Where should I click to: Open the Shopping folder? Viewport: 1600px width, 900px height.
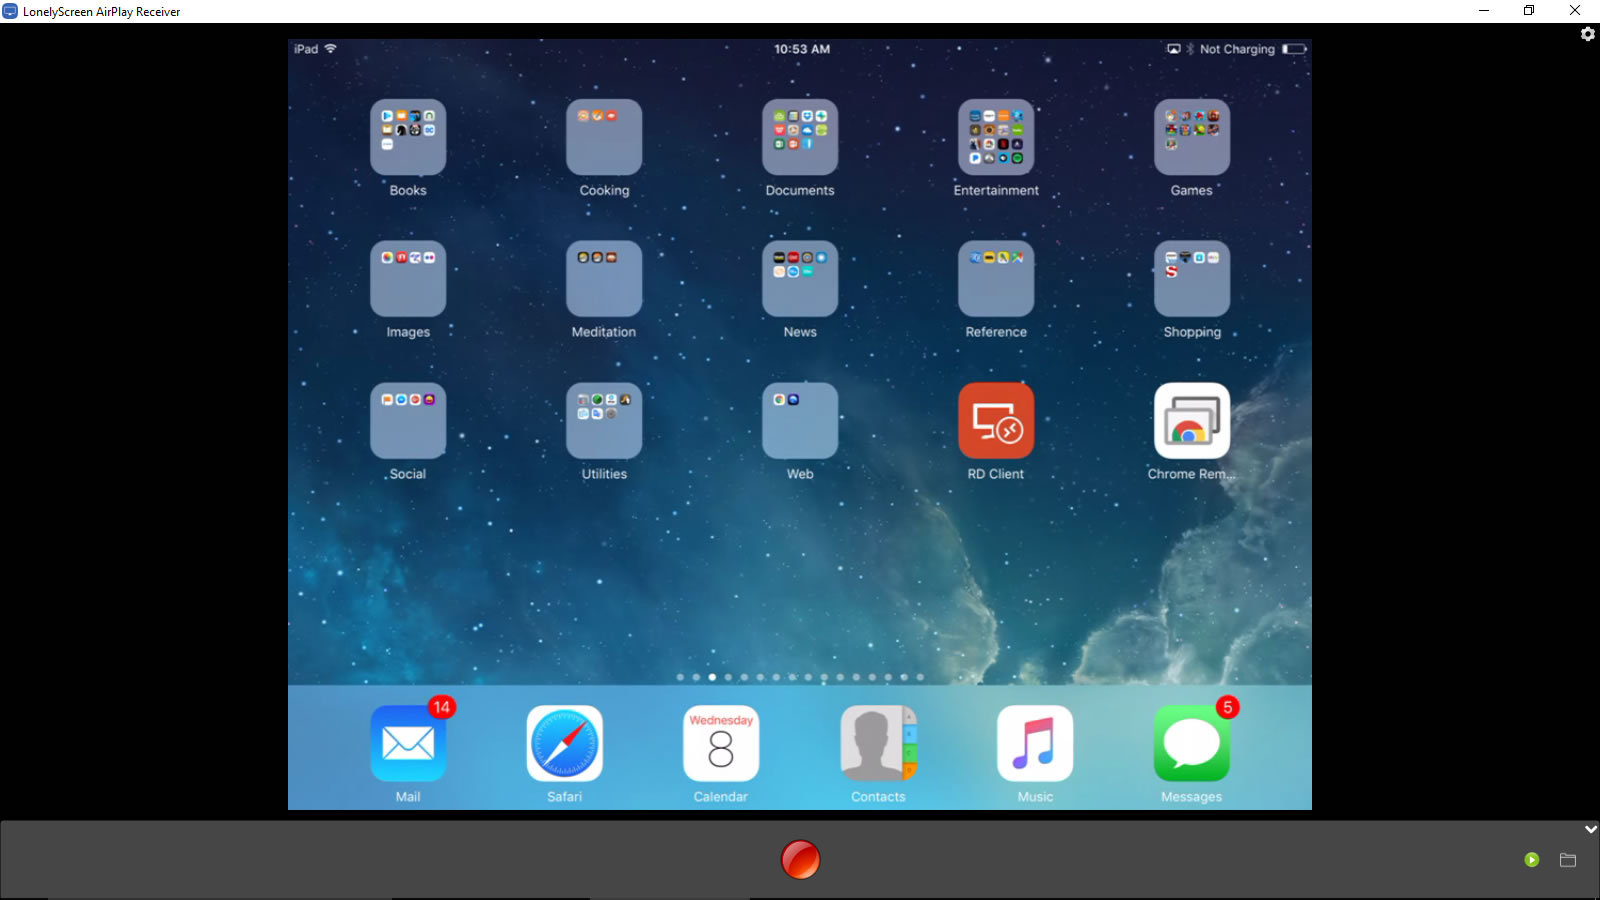point(1191,279)
